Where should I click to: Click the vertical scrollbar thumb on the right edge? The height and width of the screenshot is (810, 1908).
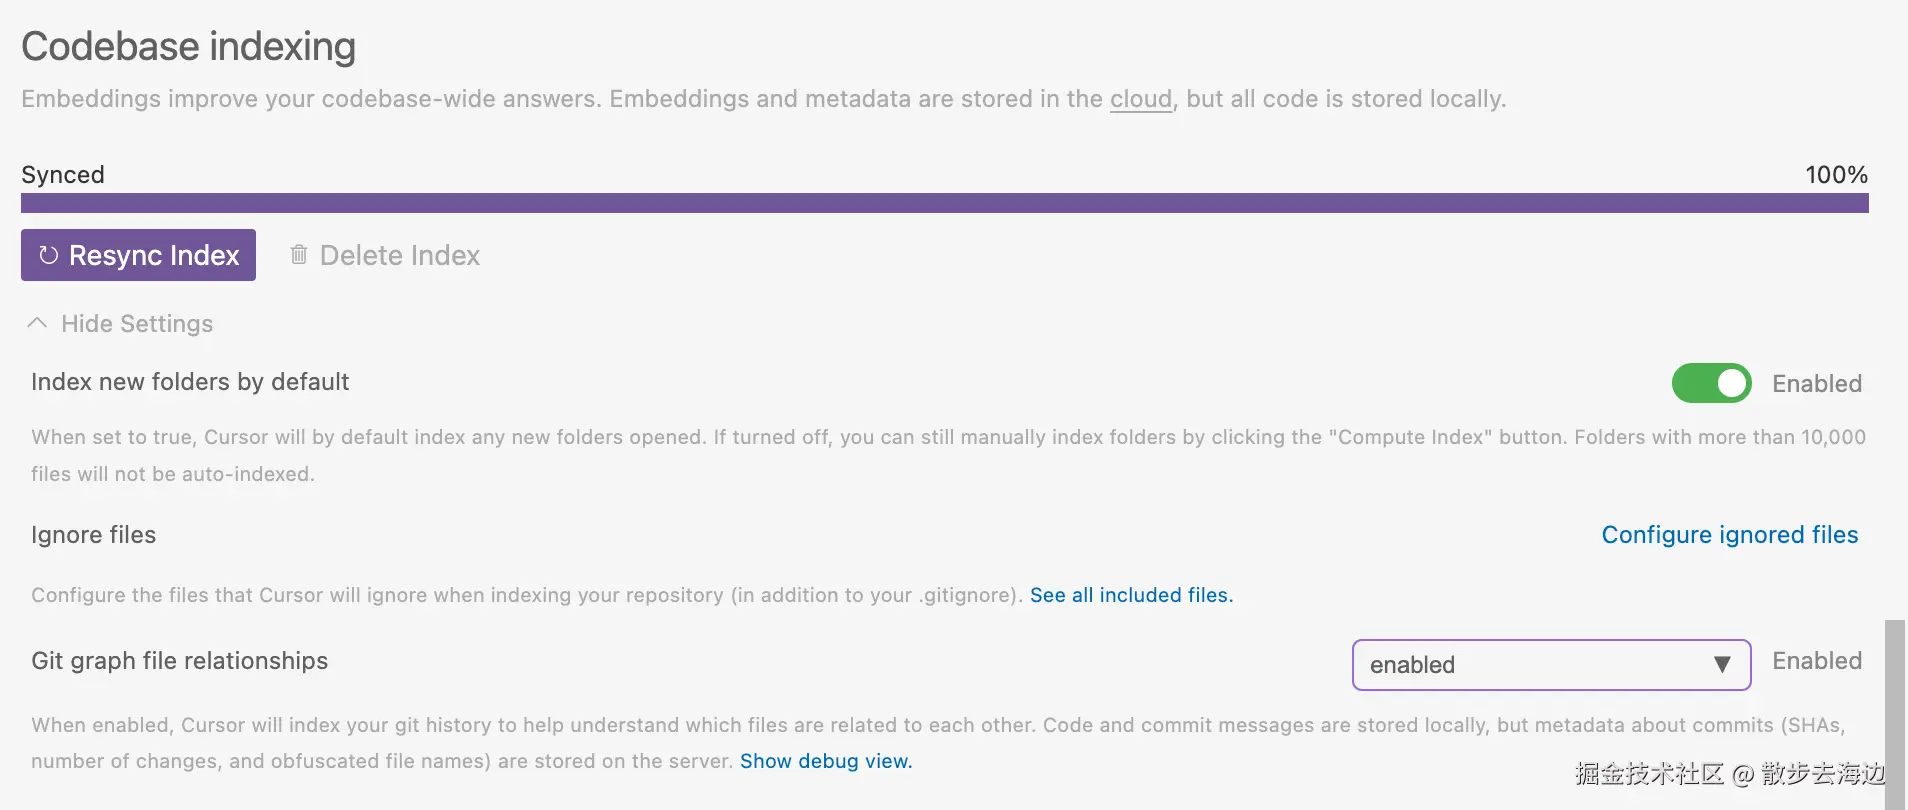[x=1894, y=710]
